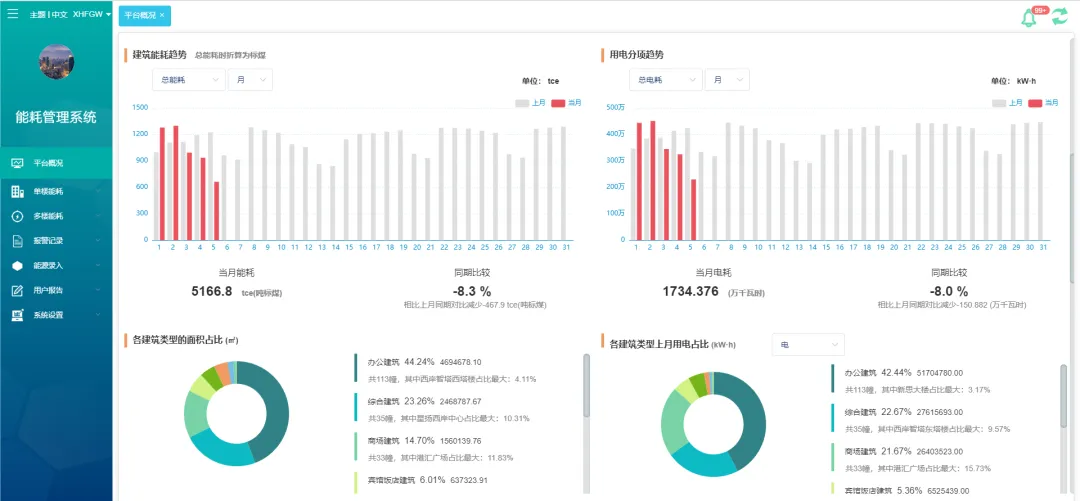
Task: Collapse the sidebar with the hamburger icon
Action: pos(12,15)
